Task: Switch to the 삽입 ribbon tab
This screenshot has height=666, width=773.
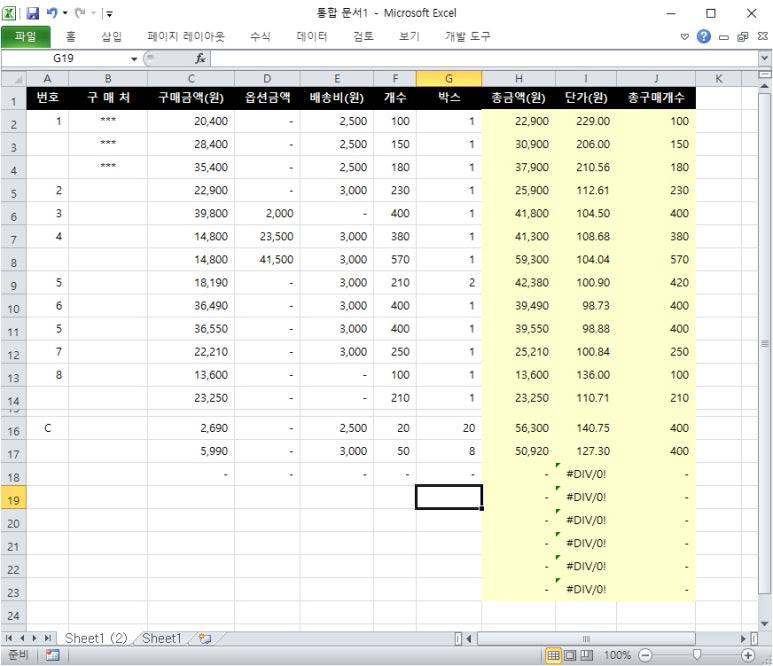Action: coord(111,36)
